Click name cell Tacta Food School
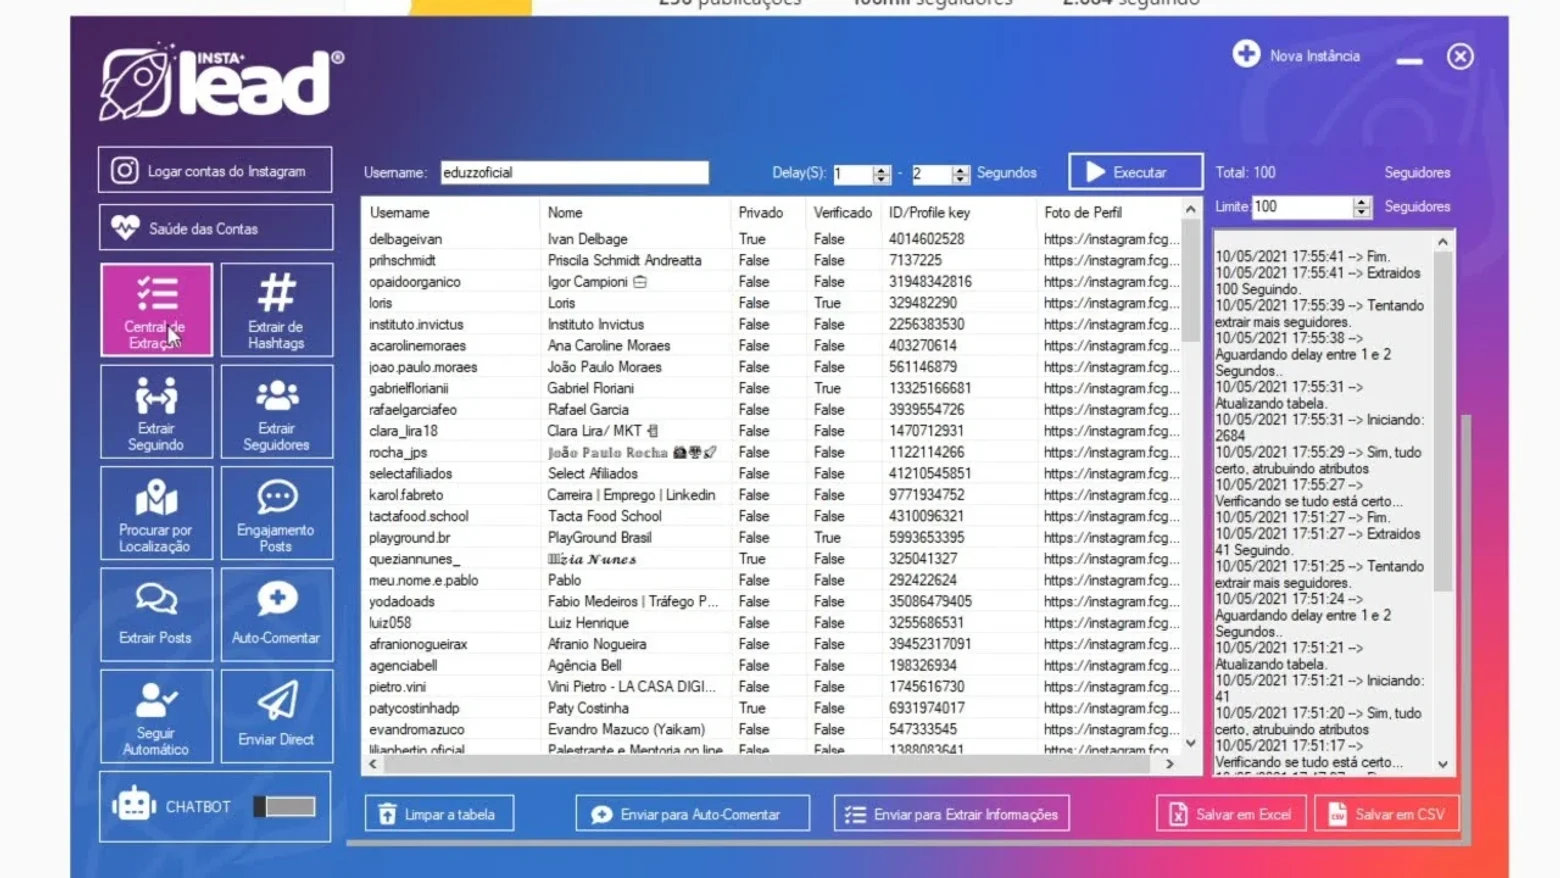The width and height of the screenshot is (1560, 878). 604,516
